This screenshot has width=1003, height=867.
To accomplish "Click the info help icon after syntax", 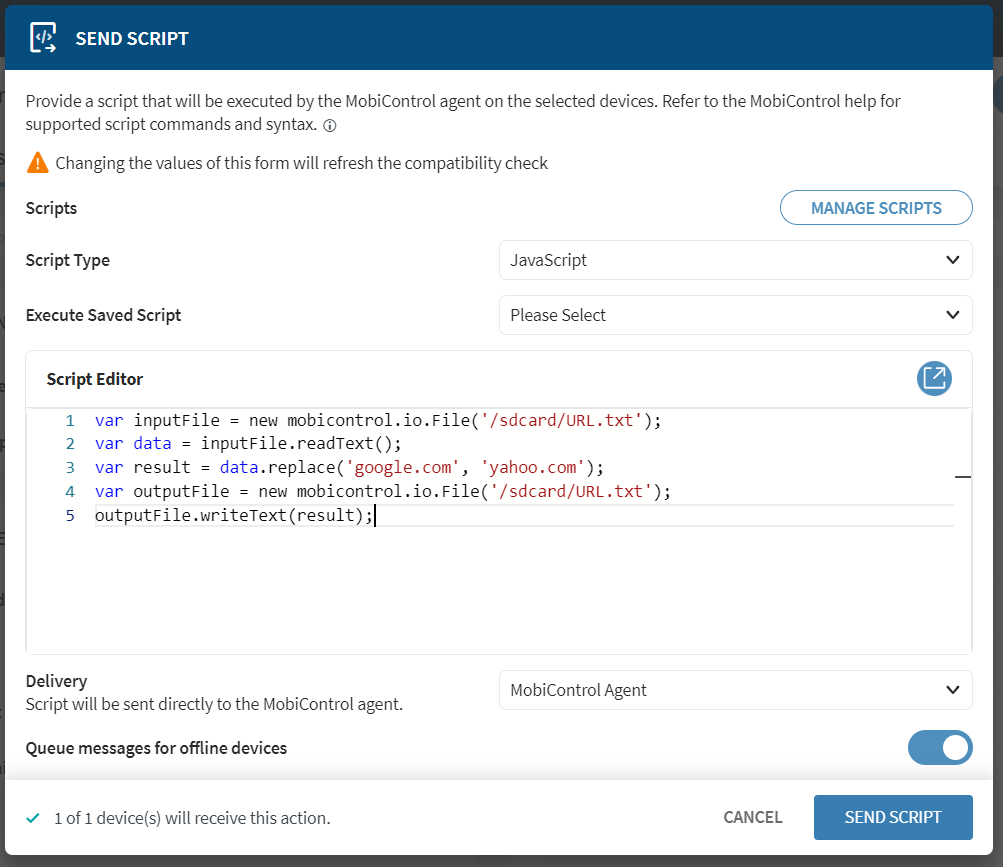I will point(330,127).
